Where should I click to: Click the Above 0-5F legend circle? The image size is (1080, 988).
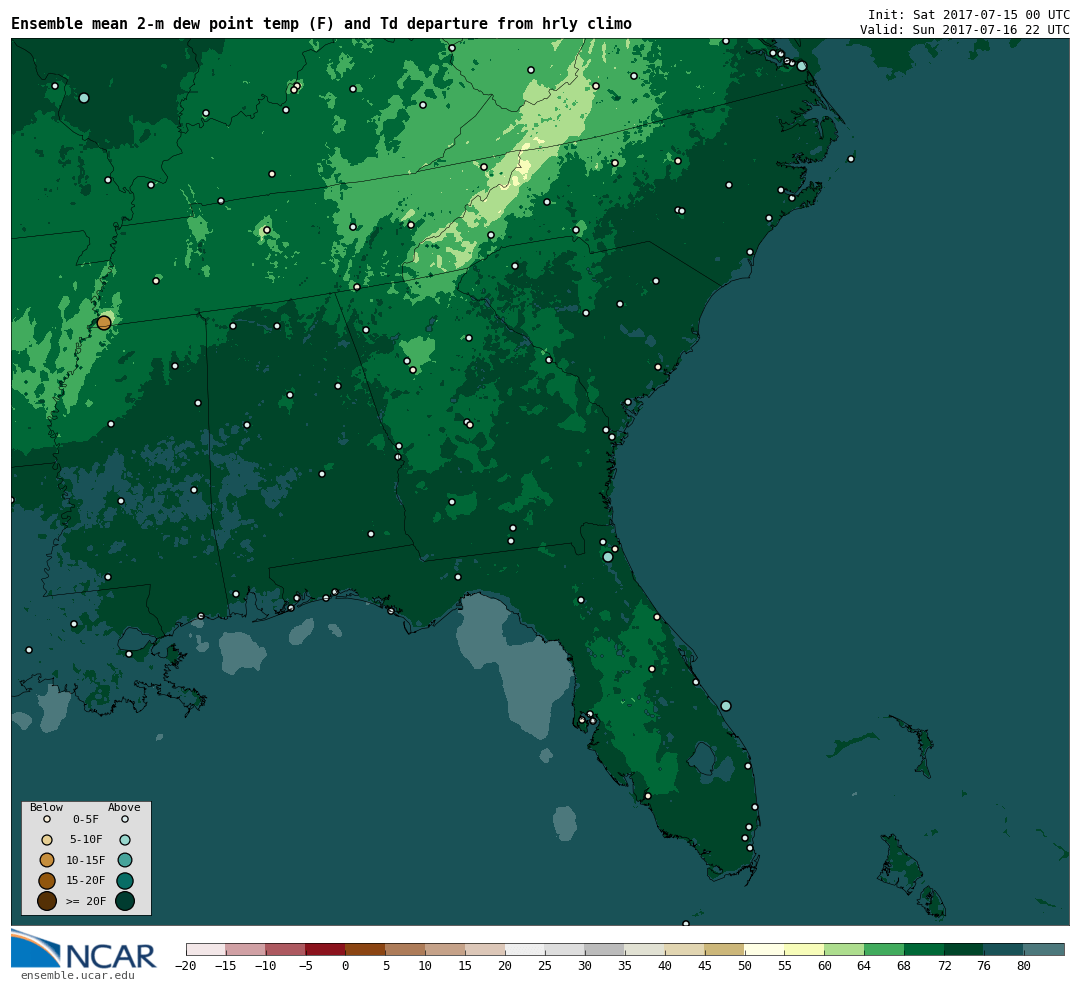(125, 820)
